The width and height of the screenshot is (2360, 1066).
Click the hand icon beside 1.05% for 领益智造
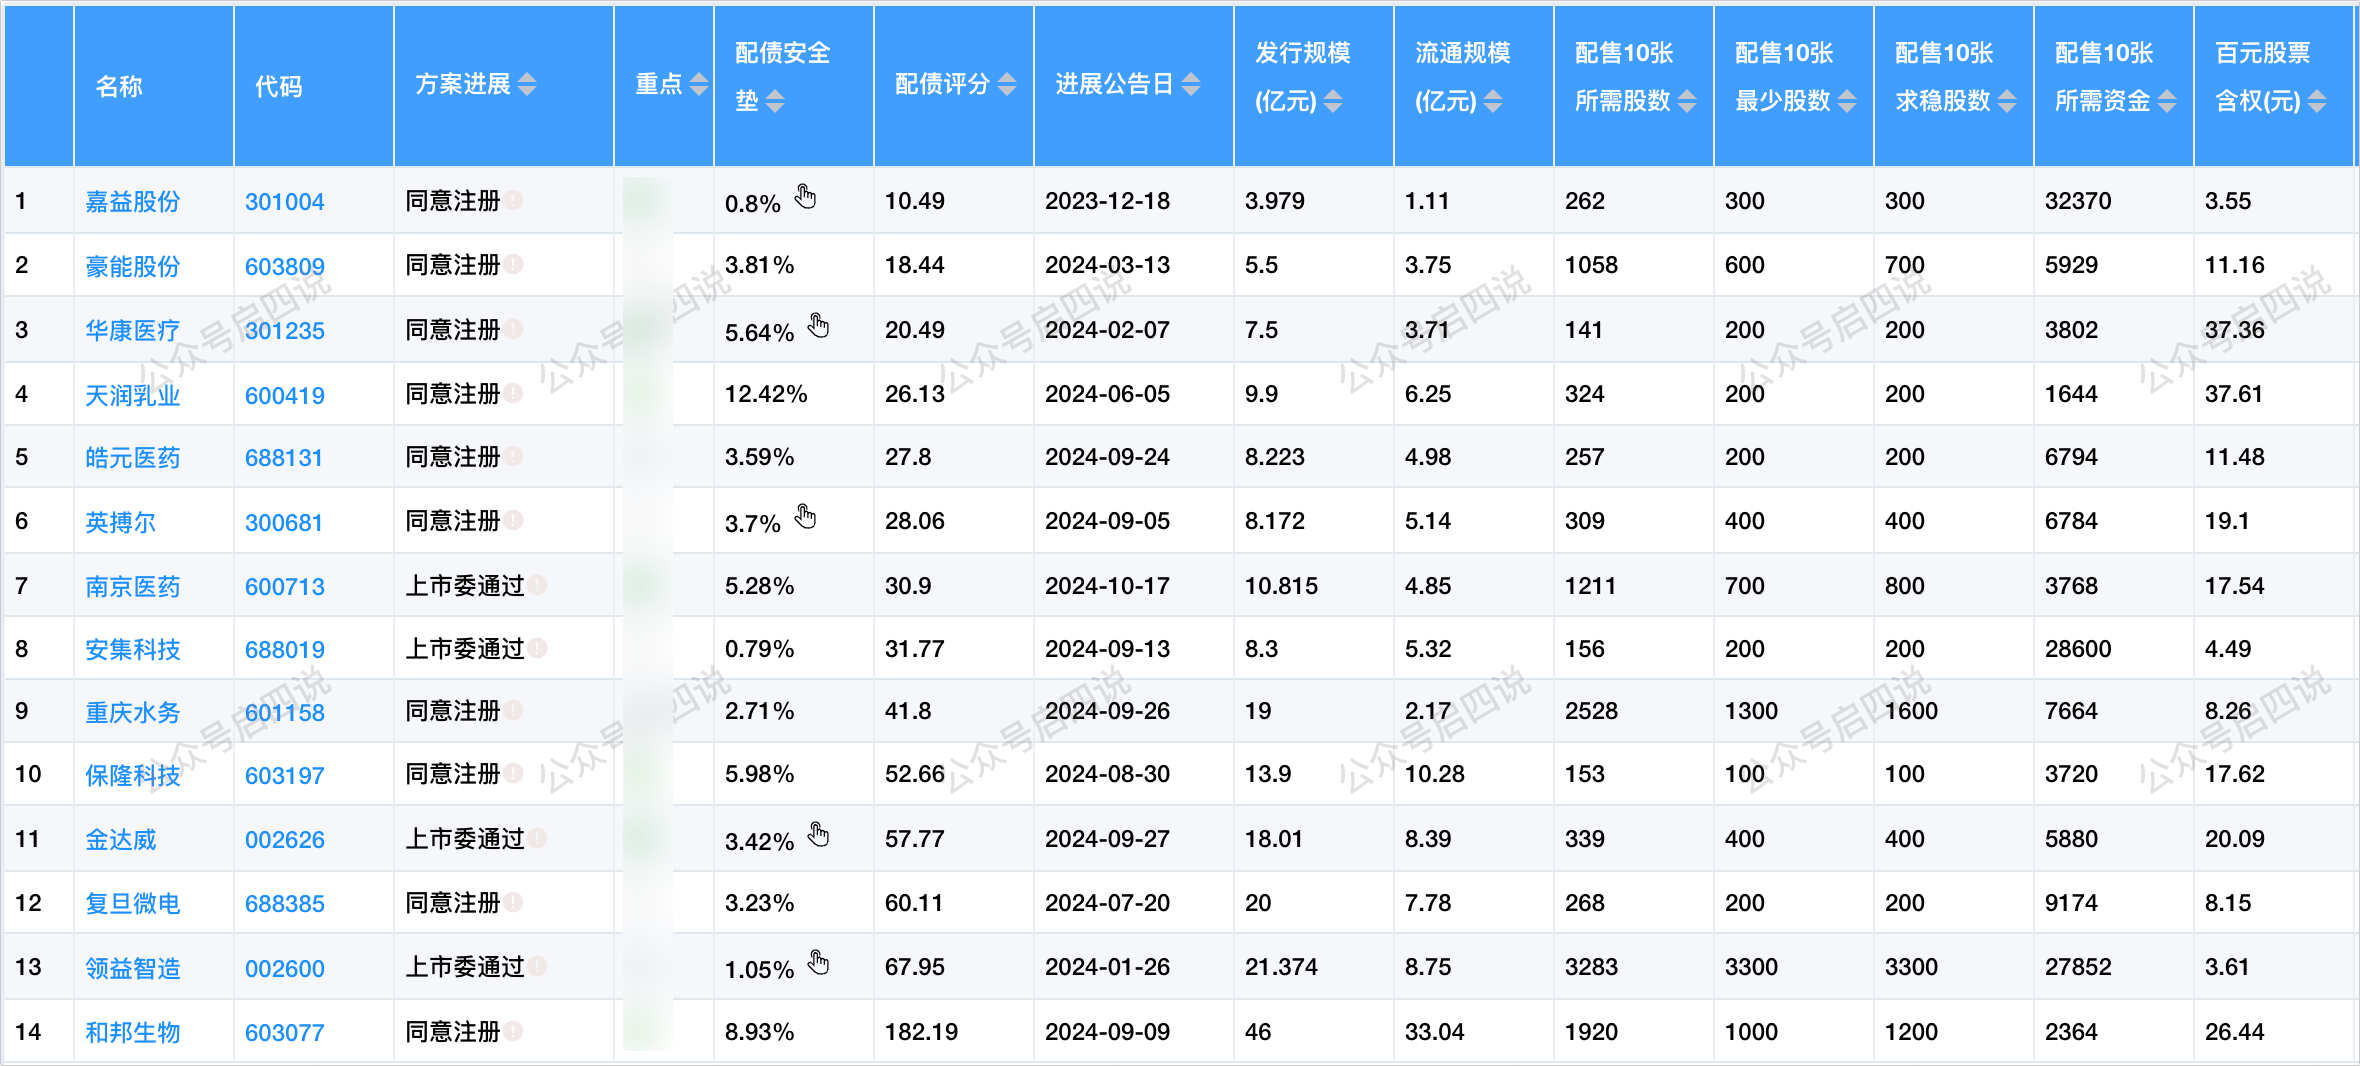click(x=818, y=963)
